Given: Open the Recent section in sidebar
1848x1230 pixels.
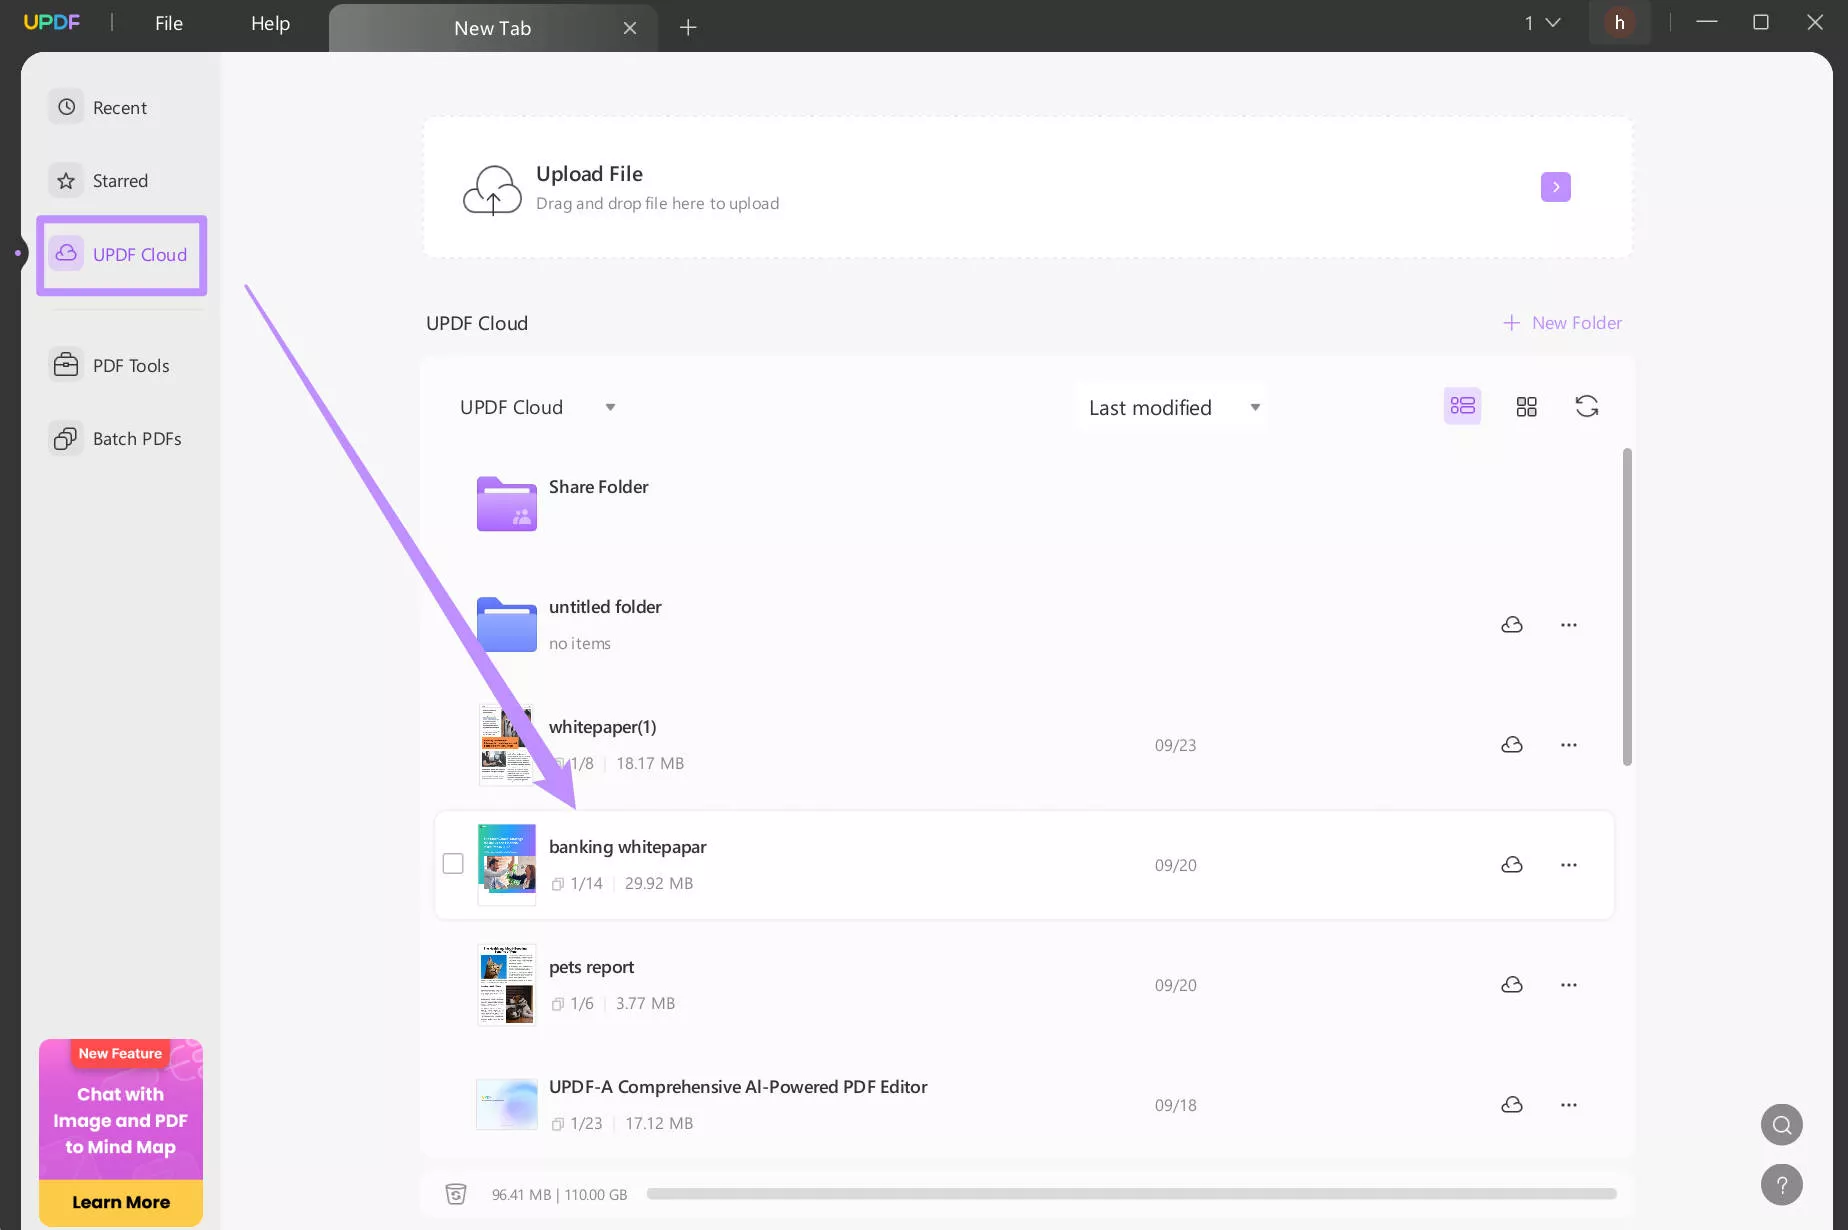Looking at the screenshot, I should coord(98,107).
